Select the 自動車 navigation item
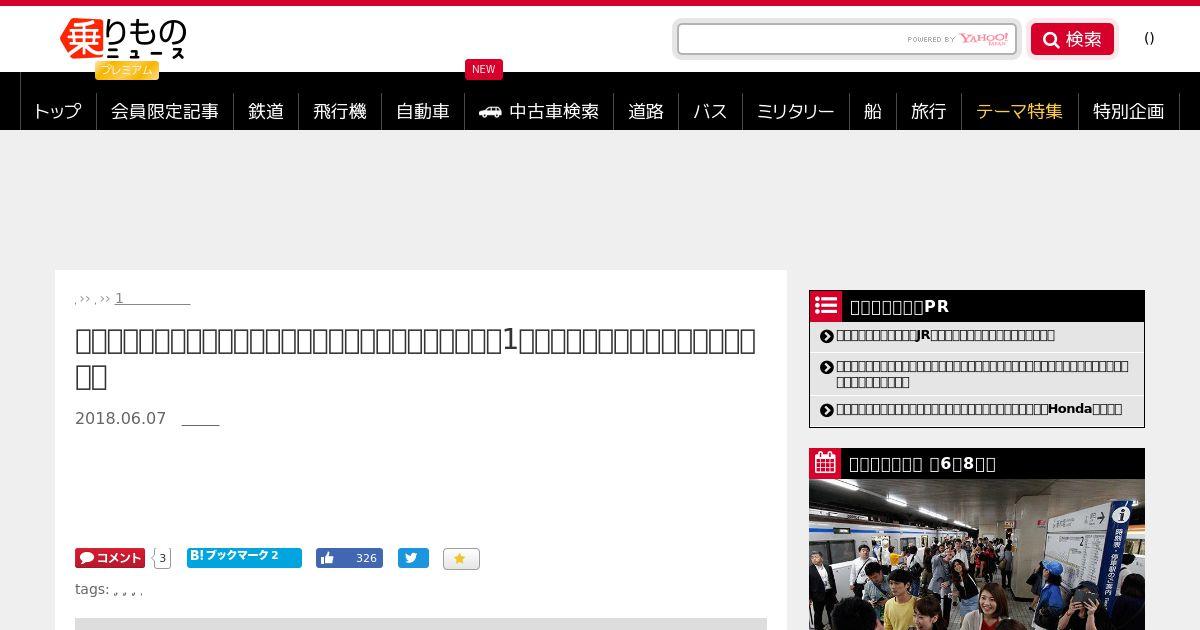Image resolution: width=1200 pixels, height=630 pixels. (x=423, y=111)
